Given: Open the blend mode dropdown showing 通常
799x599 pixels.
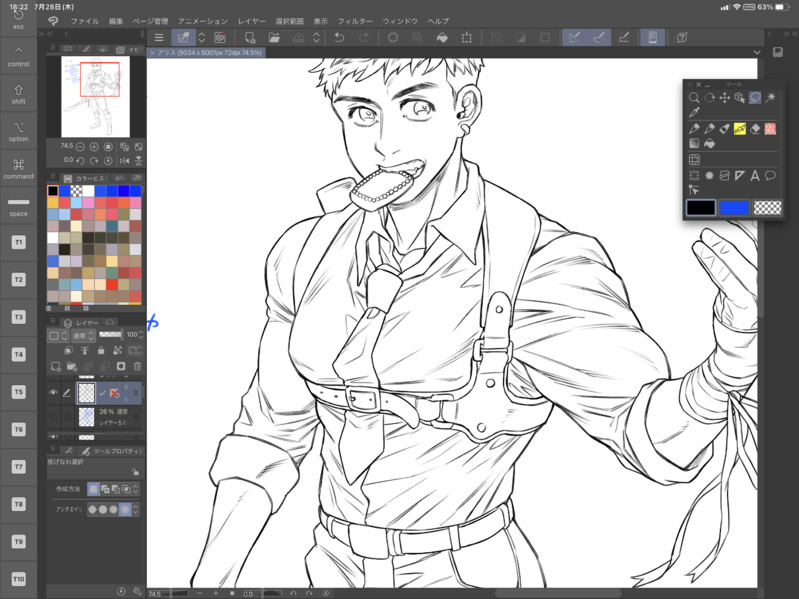Looking at the screenshot, I should [83, 335].
